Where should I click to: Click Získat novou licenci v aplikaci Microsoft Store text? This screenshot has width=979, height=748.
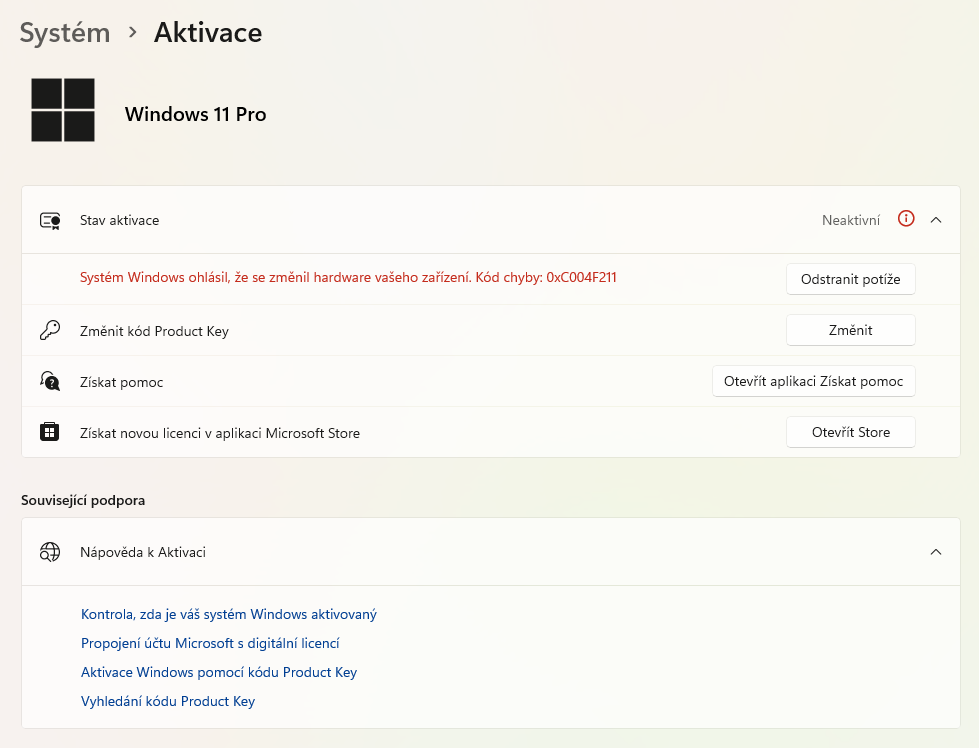[x=220, y=433]
